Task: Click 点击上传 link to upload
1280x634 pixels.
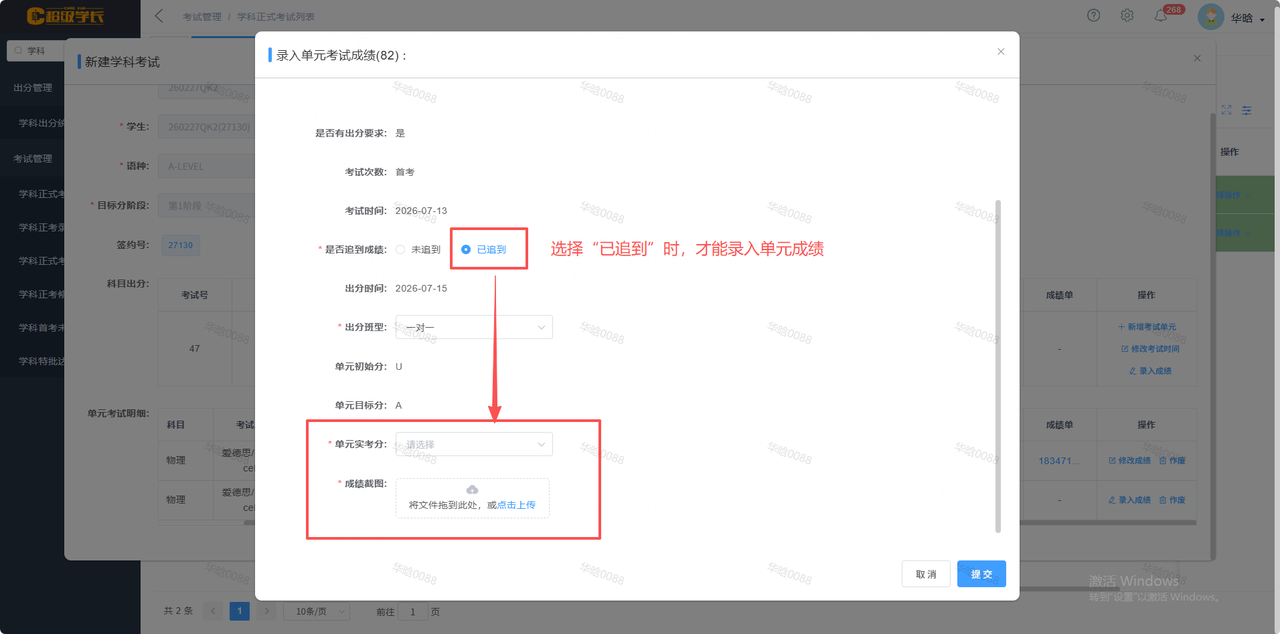Action: [516, 505]
